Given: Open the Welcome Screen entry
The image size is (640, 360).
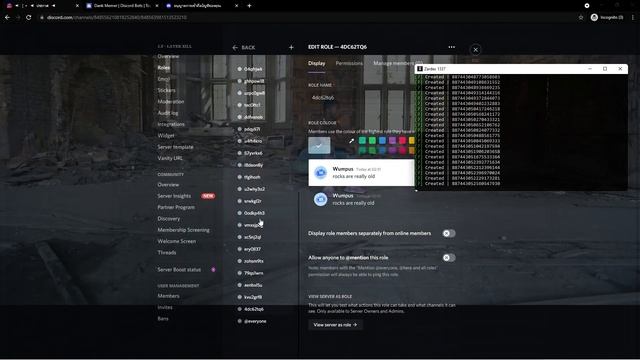Looking at the screenshot, I should [x=176, y=241].
